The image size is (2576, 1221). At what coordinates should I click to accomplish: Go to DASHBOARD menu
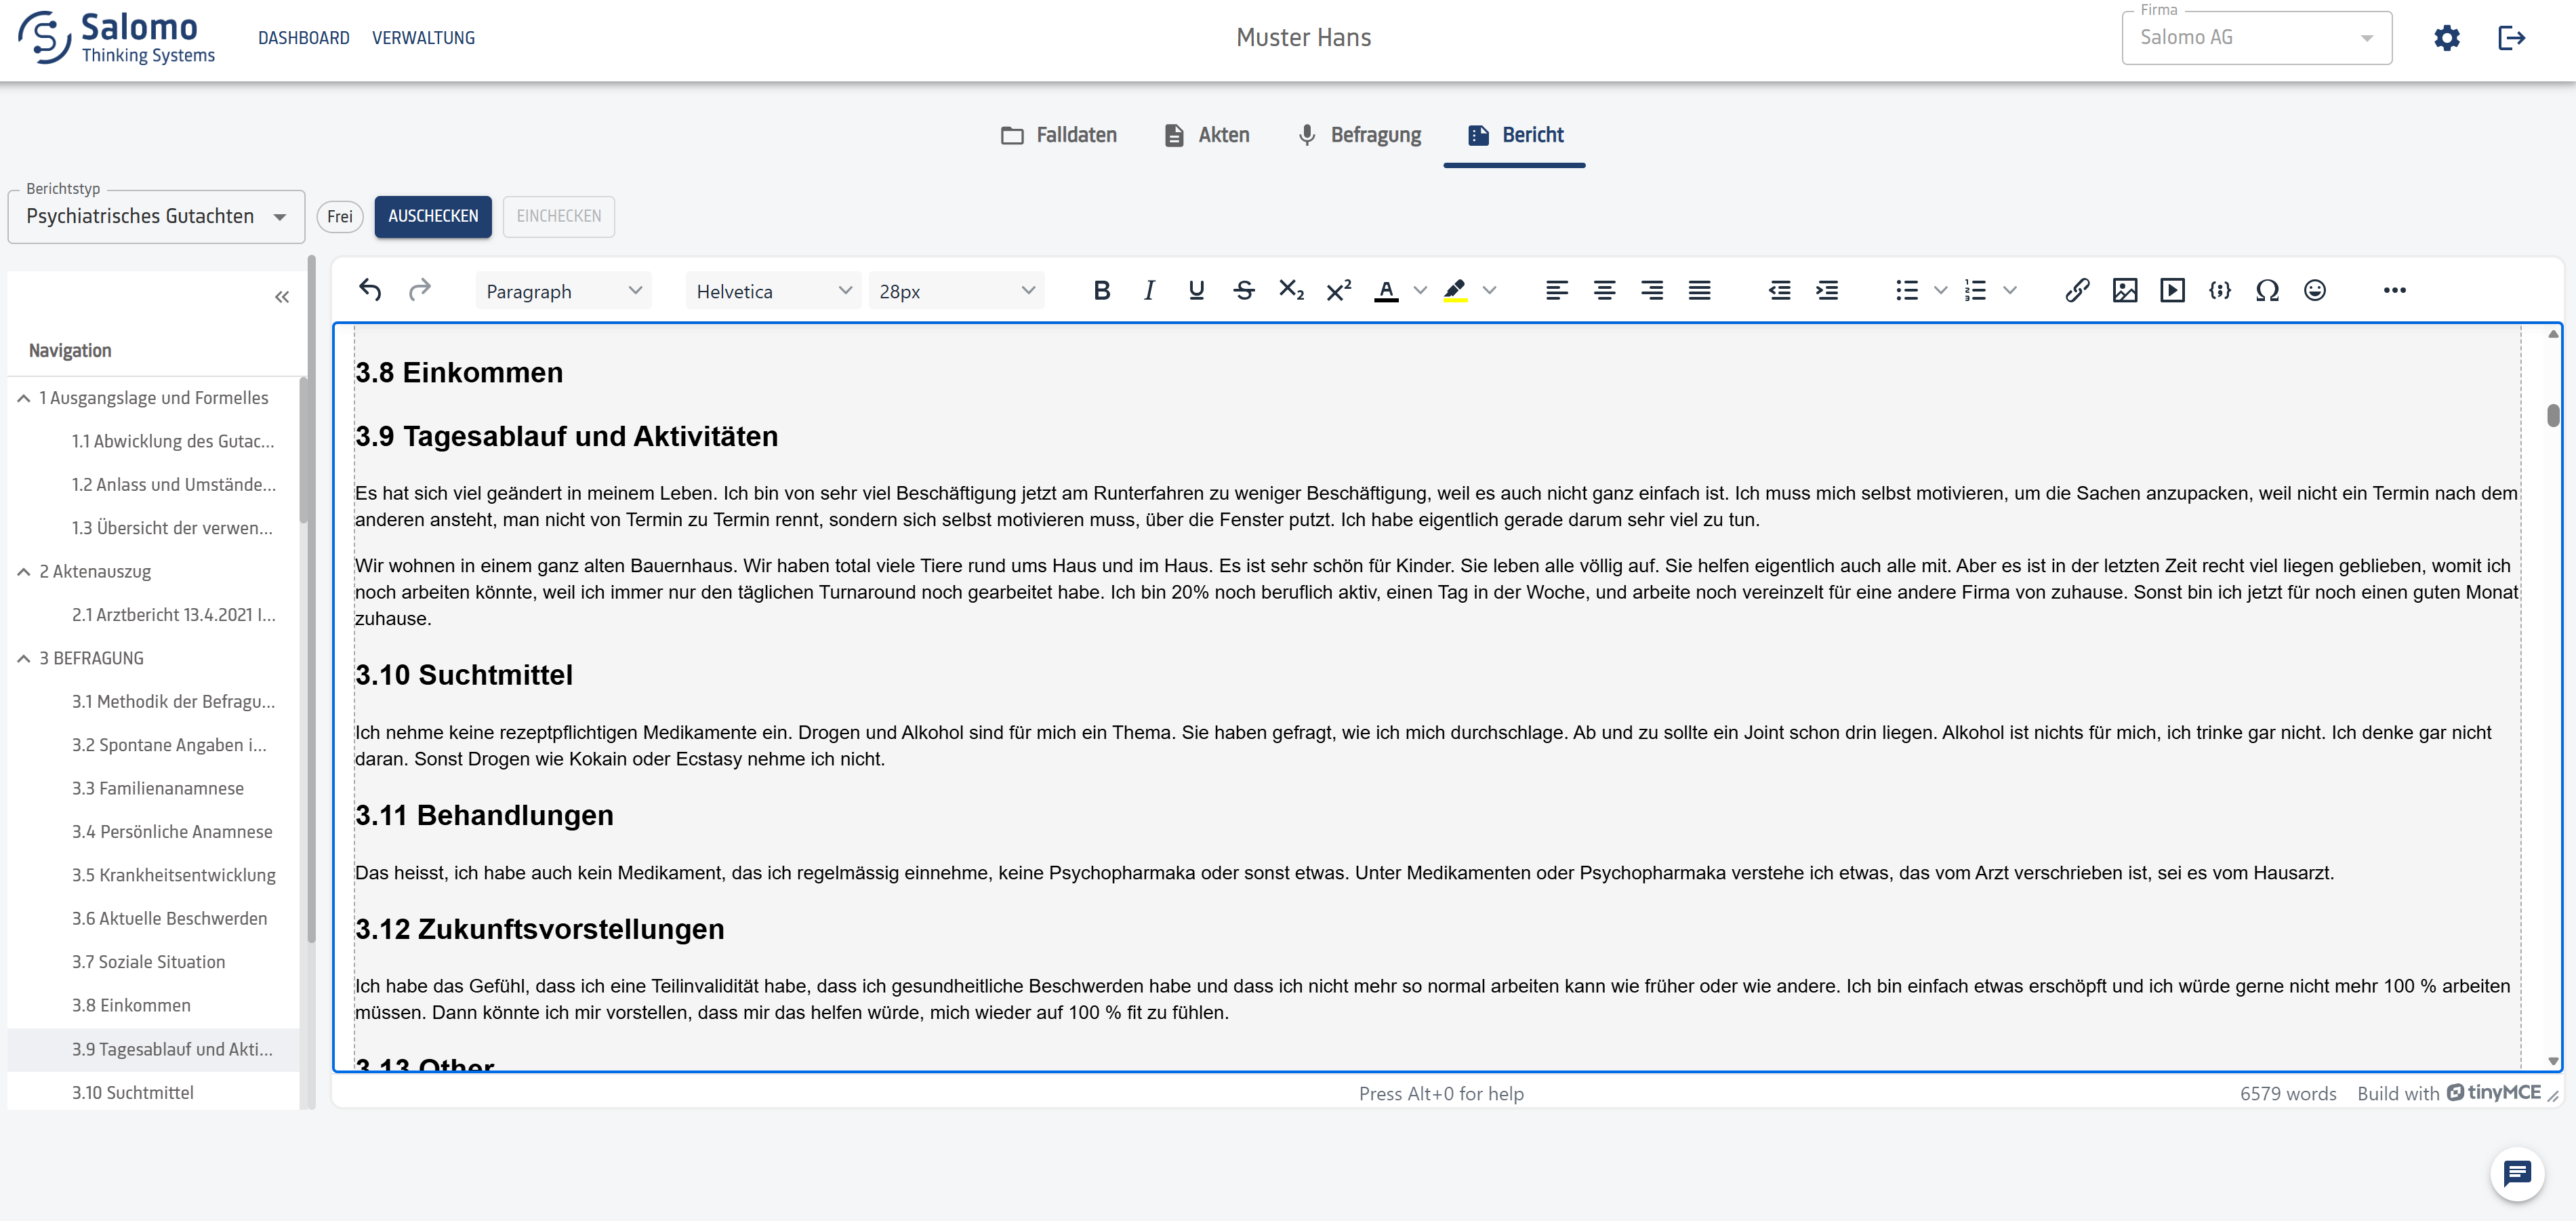pyautogui.click(x=304, y=38)
